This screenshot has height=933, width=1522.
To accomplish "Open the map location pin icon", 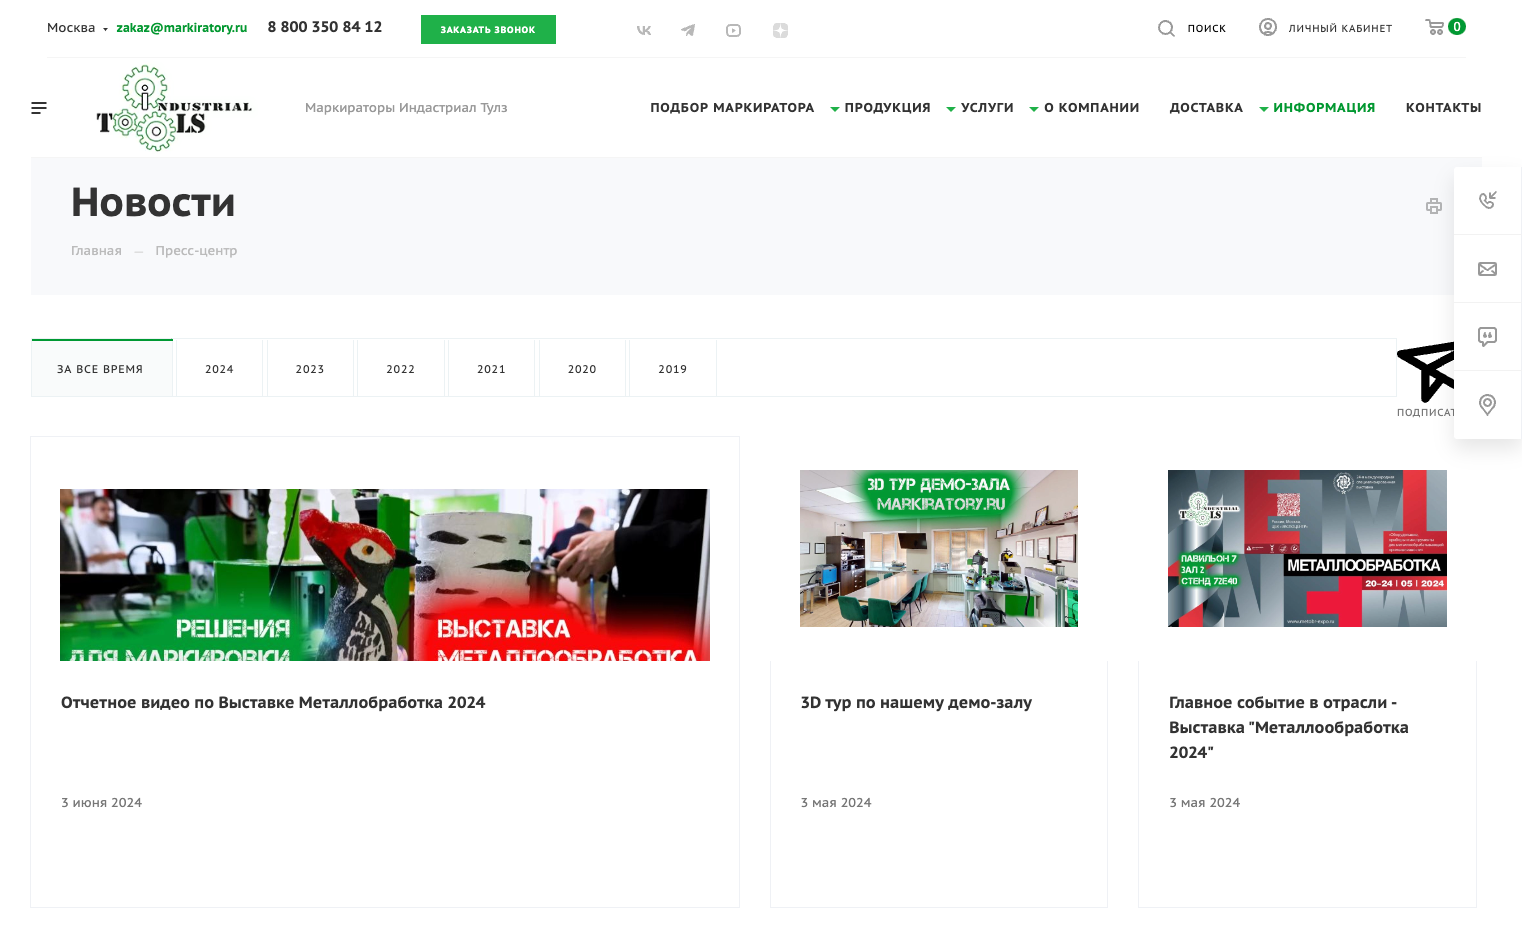I will pos(1487,404).
